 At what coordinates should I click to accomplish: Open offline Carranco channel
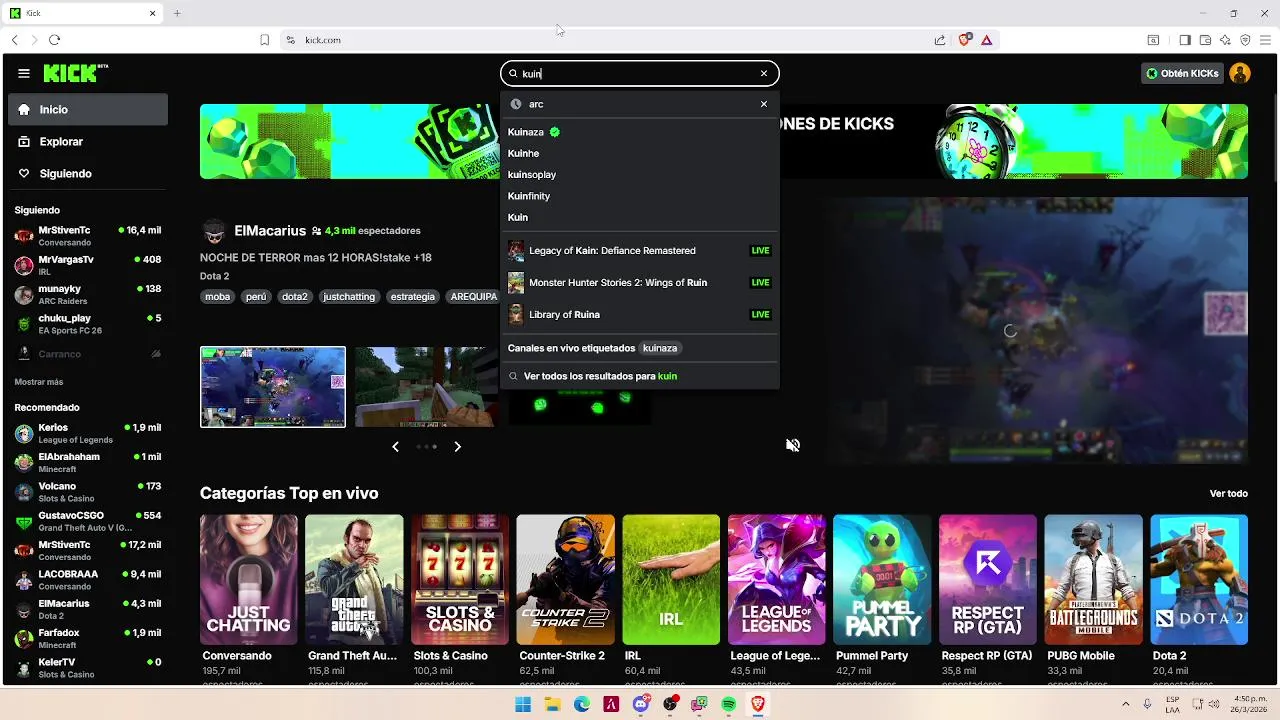coord(88,354)
